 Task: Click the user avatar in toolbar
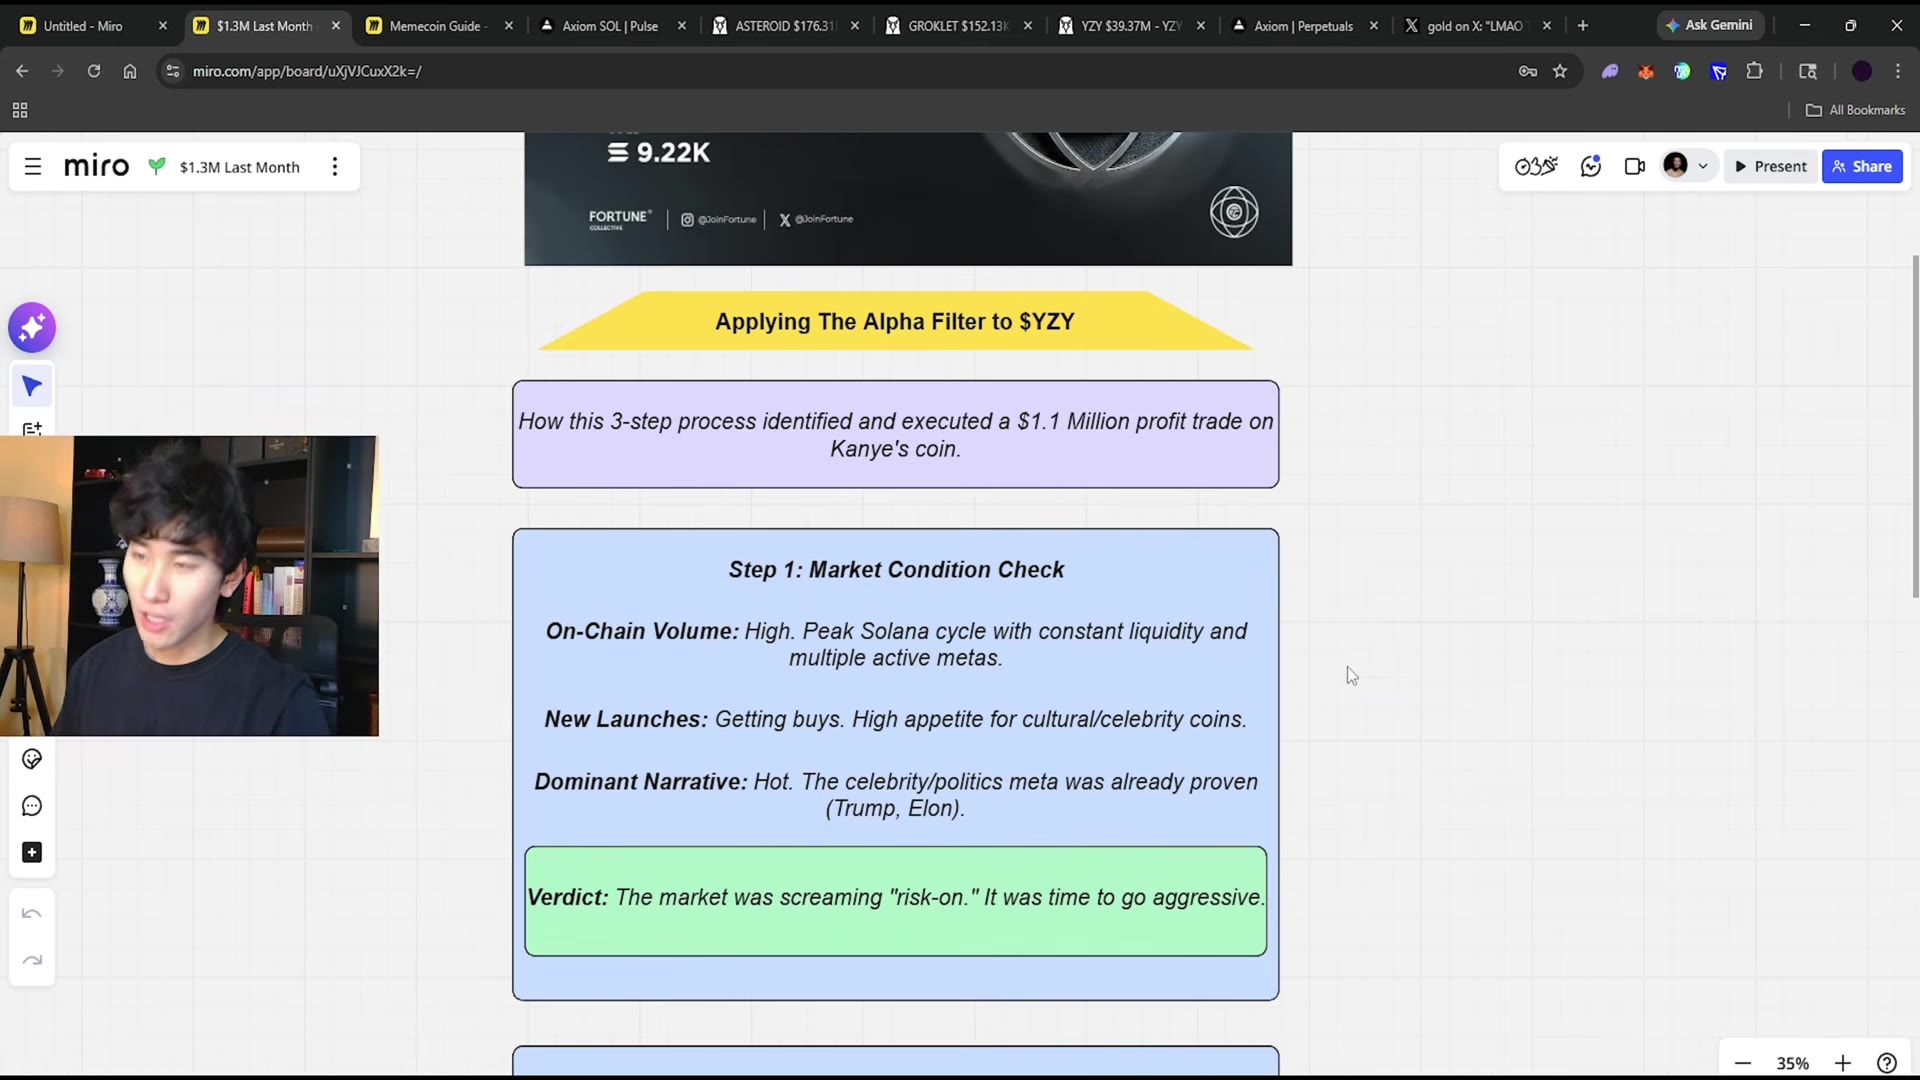pyautogui.click(x=1675, y=165)
